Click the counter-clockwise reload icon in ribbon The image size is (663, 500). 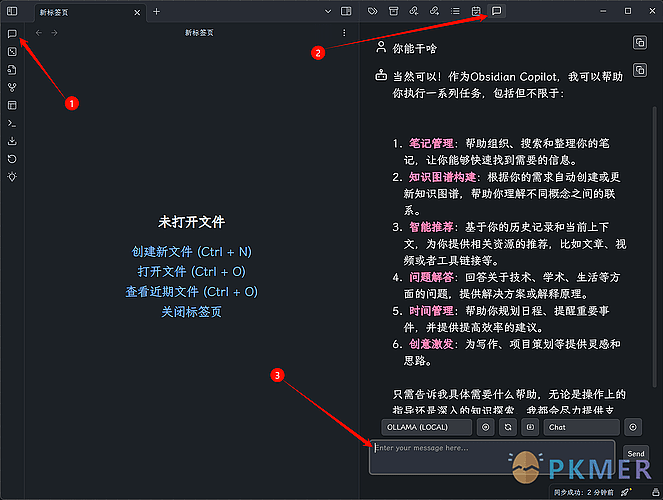tap(12, 159)
